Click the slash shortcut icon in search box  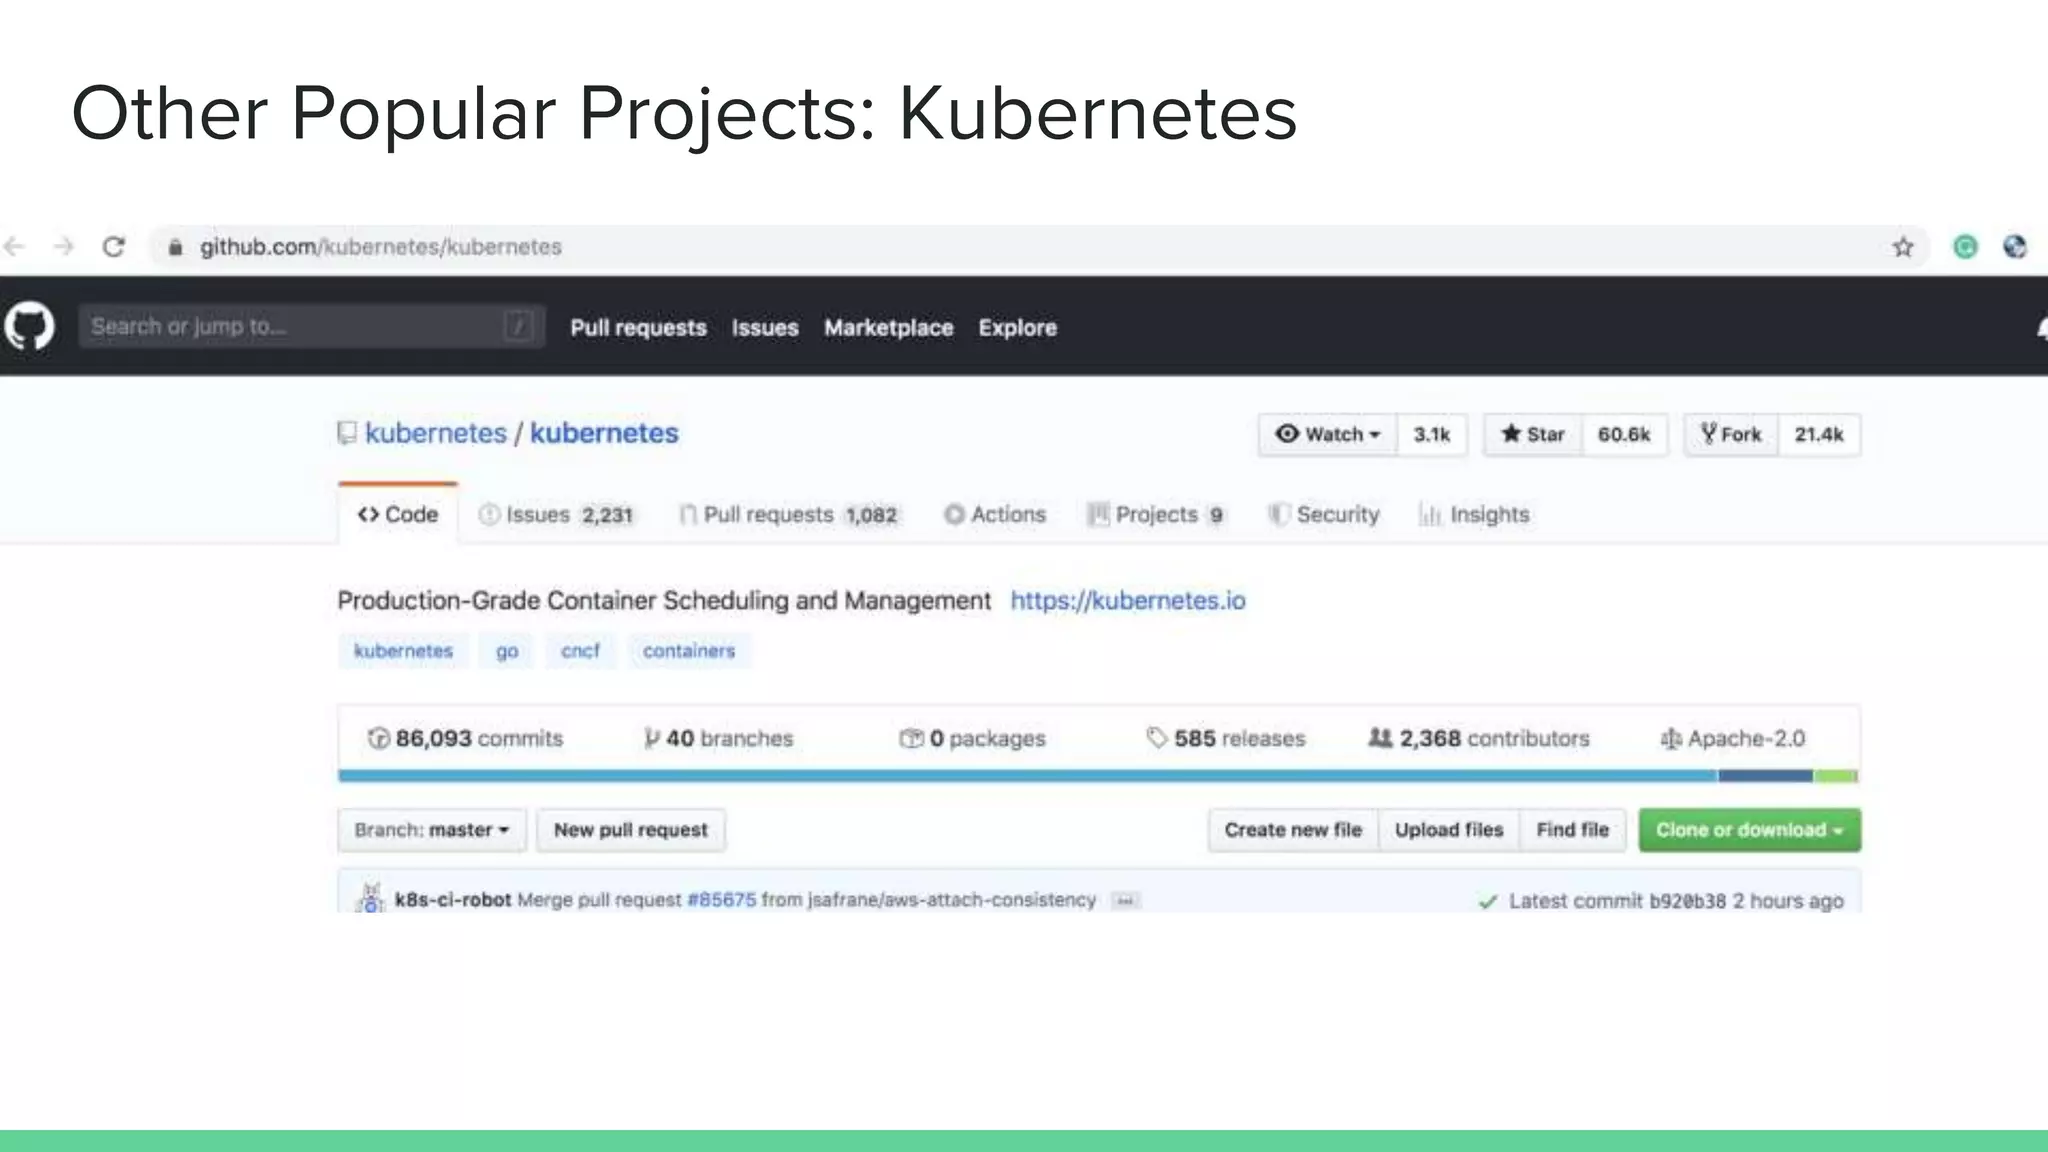coord(518,326)
